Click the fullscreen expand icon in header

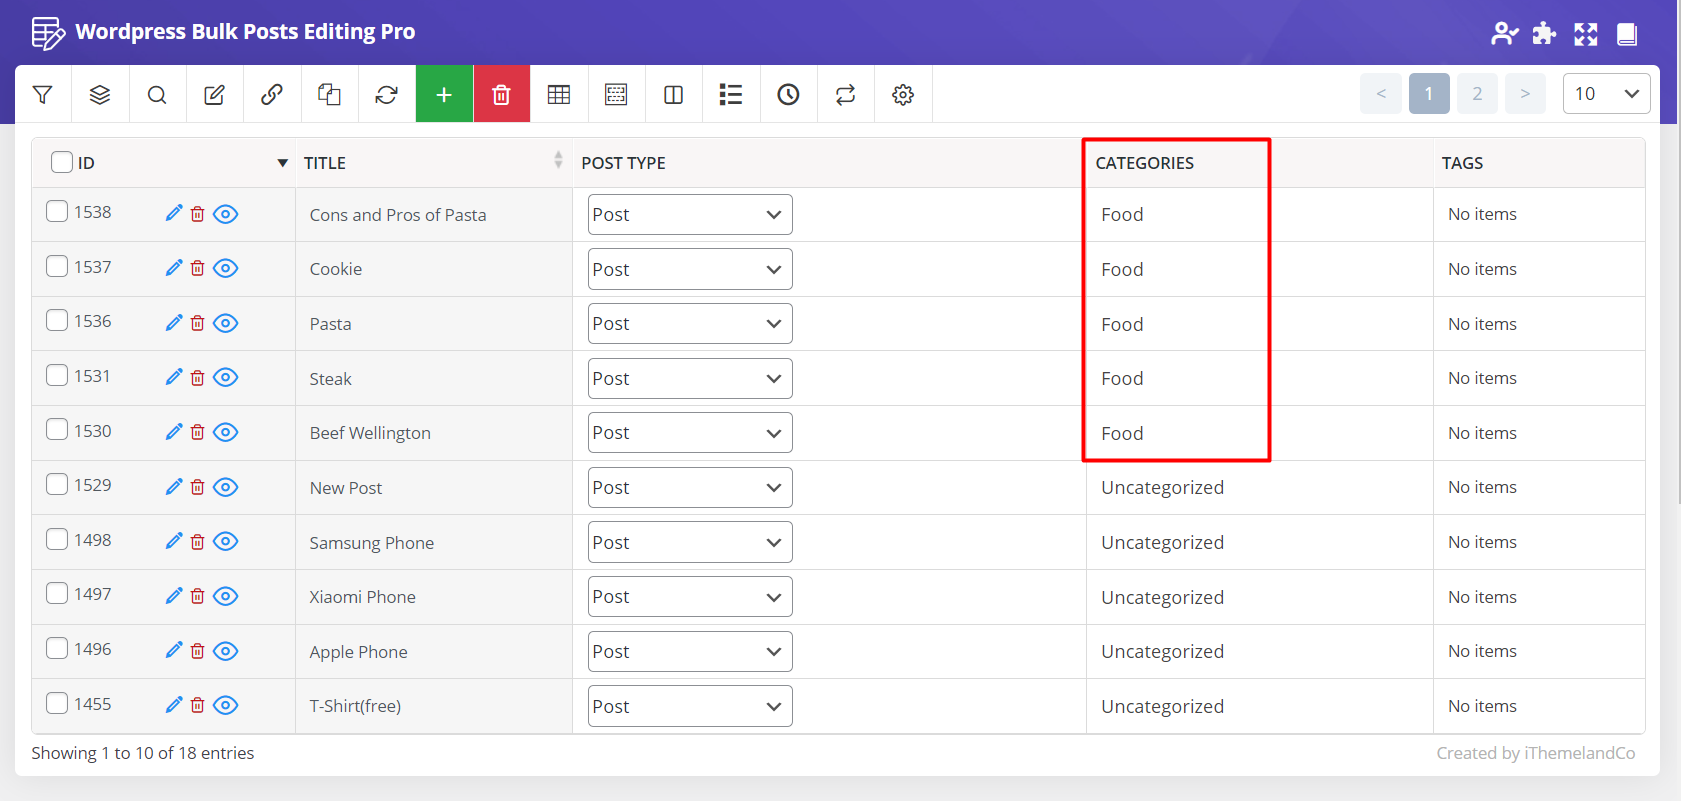tap(1586, 34)
